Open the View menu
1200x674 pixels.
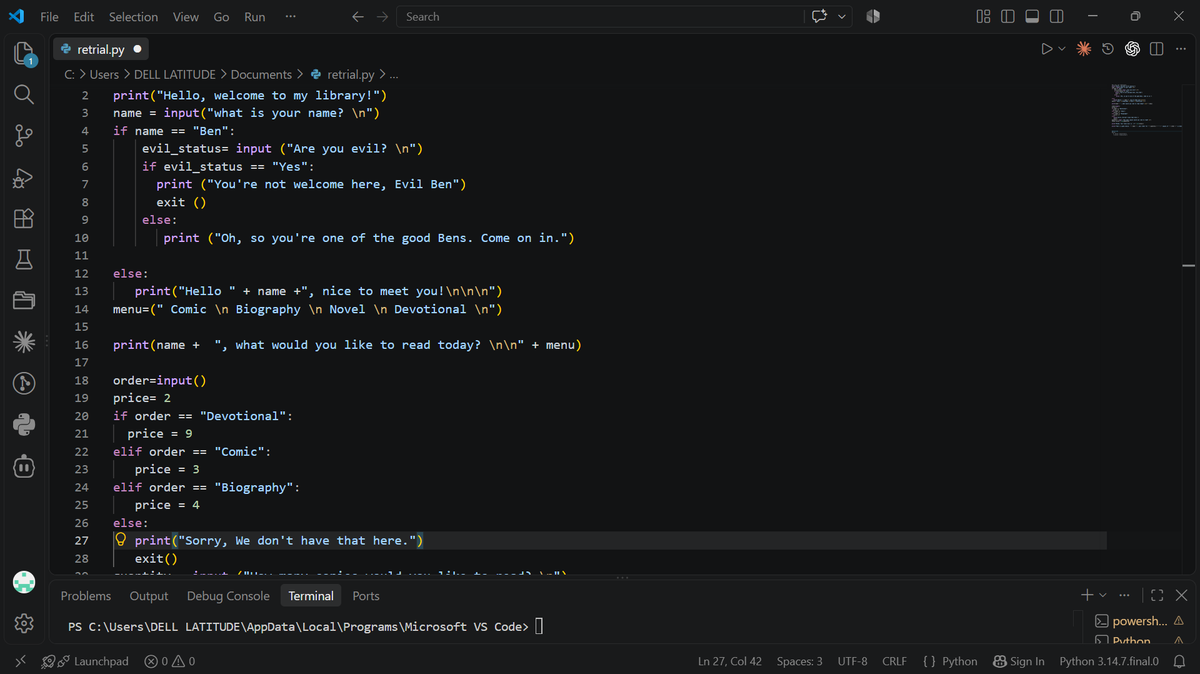click(x=185, y=17)
